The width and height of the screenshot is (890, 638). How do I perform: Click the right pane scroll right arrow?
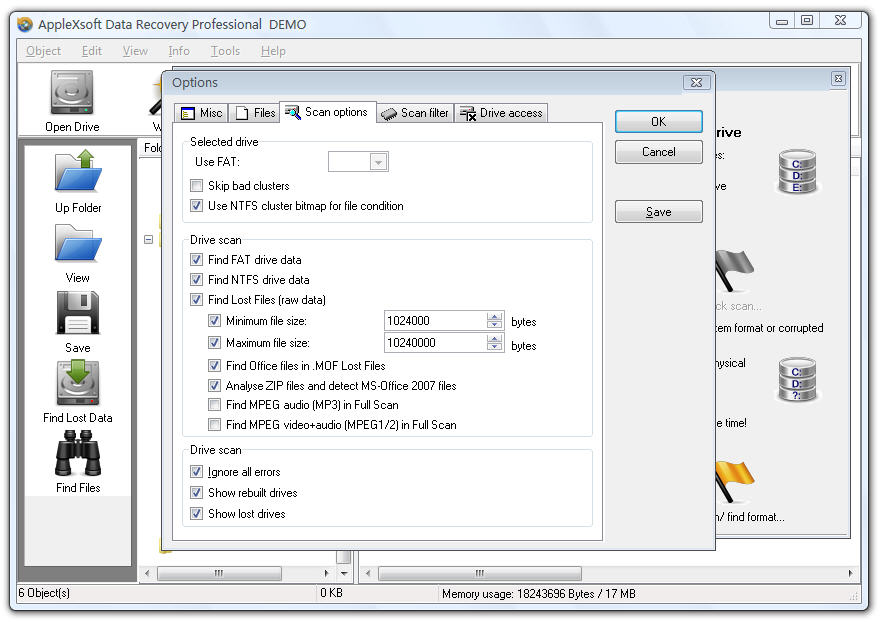[x=850, y=573]
